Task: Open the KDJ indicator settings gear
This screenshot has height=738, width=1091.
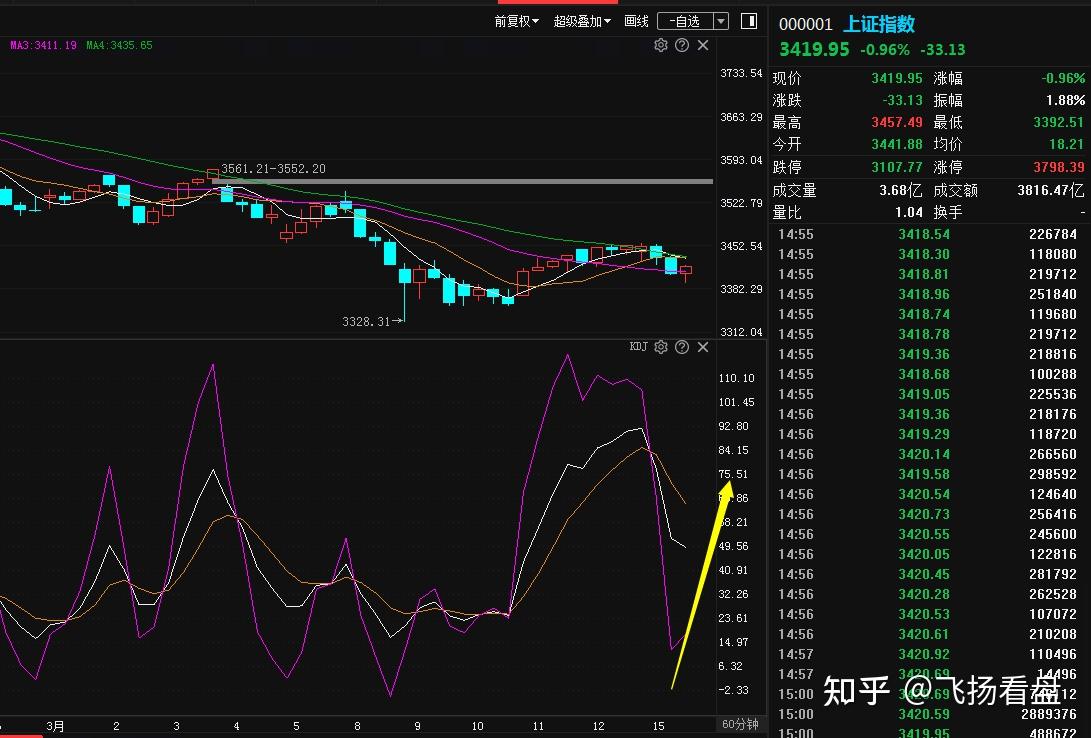Action: click(x=661, y=347)
